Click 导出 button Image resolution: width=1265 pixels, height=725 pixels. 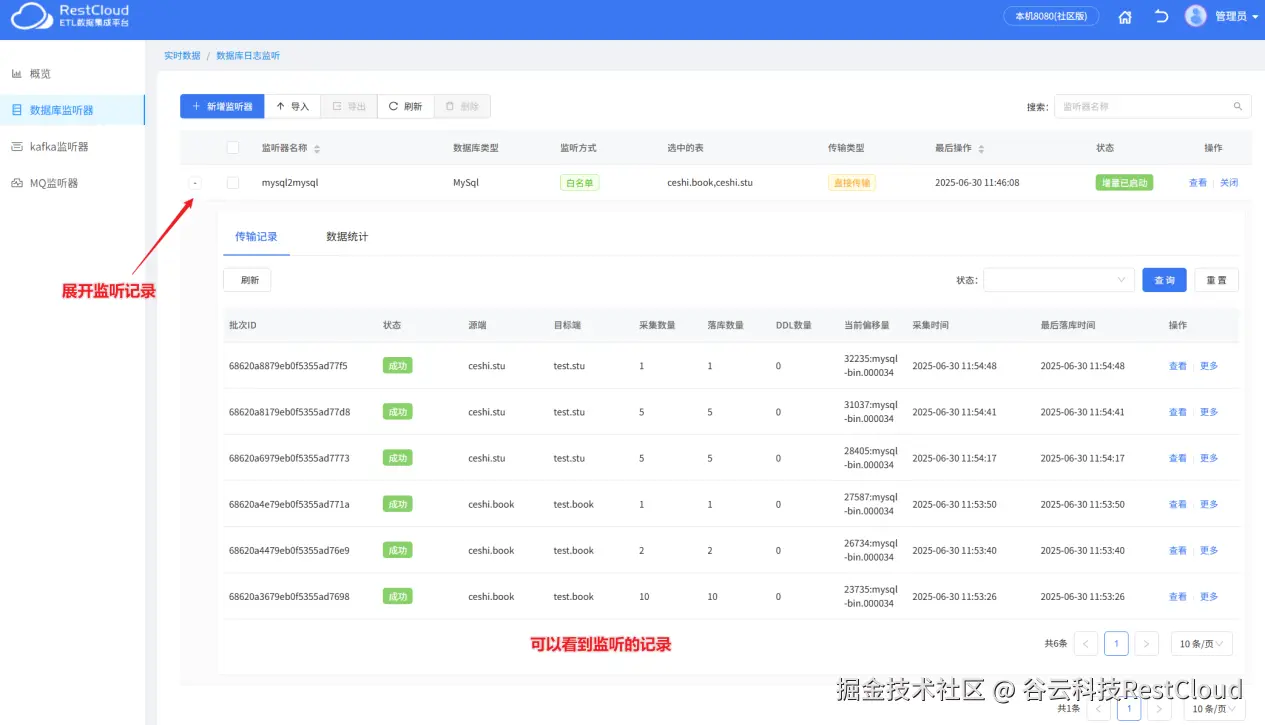(349, 106)
